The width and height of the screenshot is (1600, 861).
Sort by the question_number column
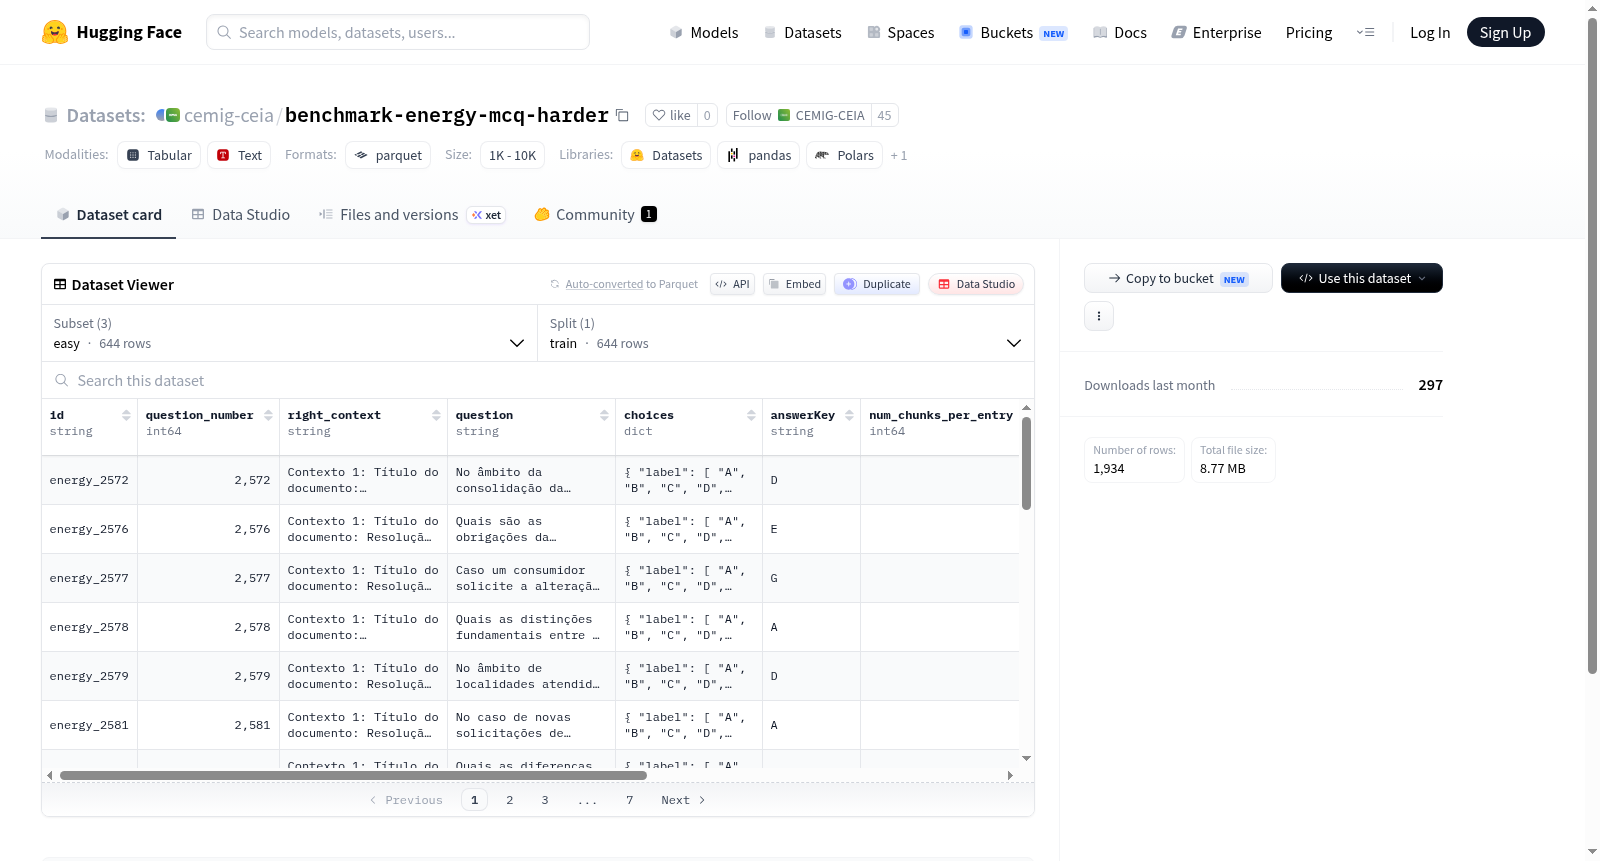point(268,415)
